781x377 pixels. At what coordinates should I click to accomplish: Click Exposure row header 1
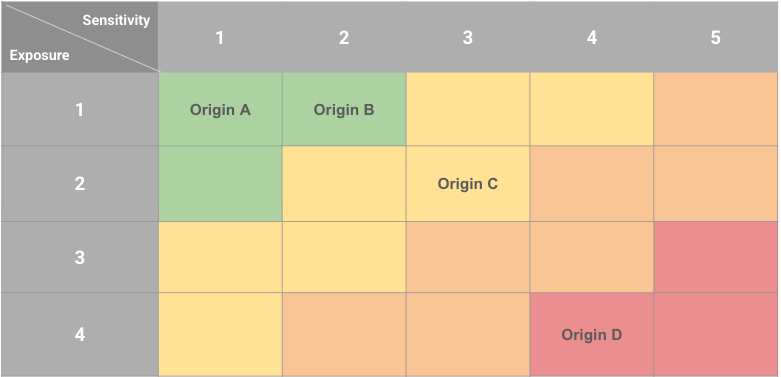point(80,109)
